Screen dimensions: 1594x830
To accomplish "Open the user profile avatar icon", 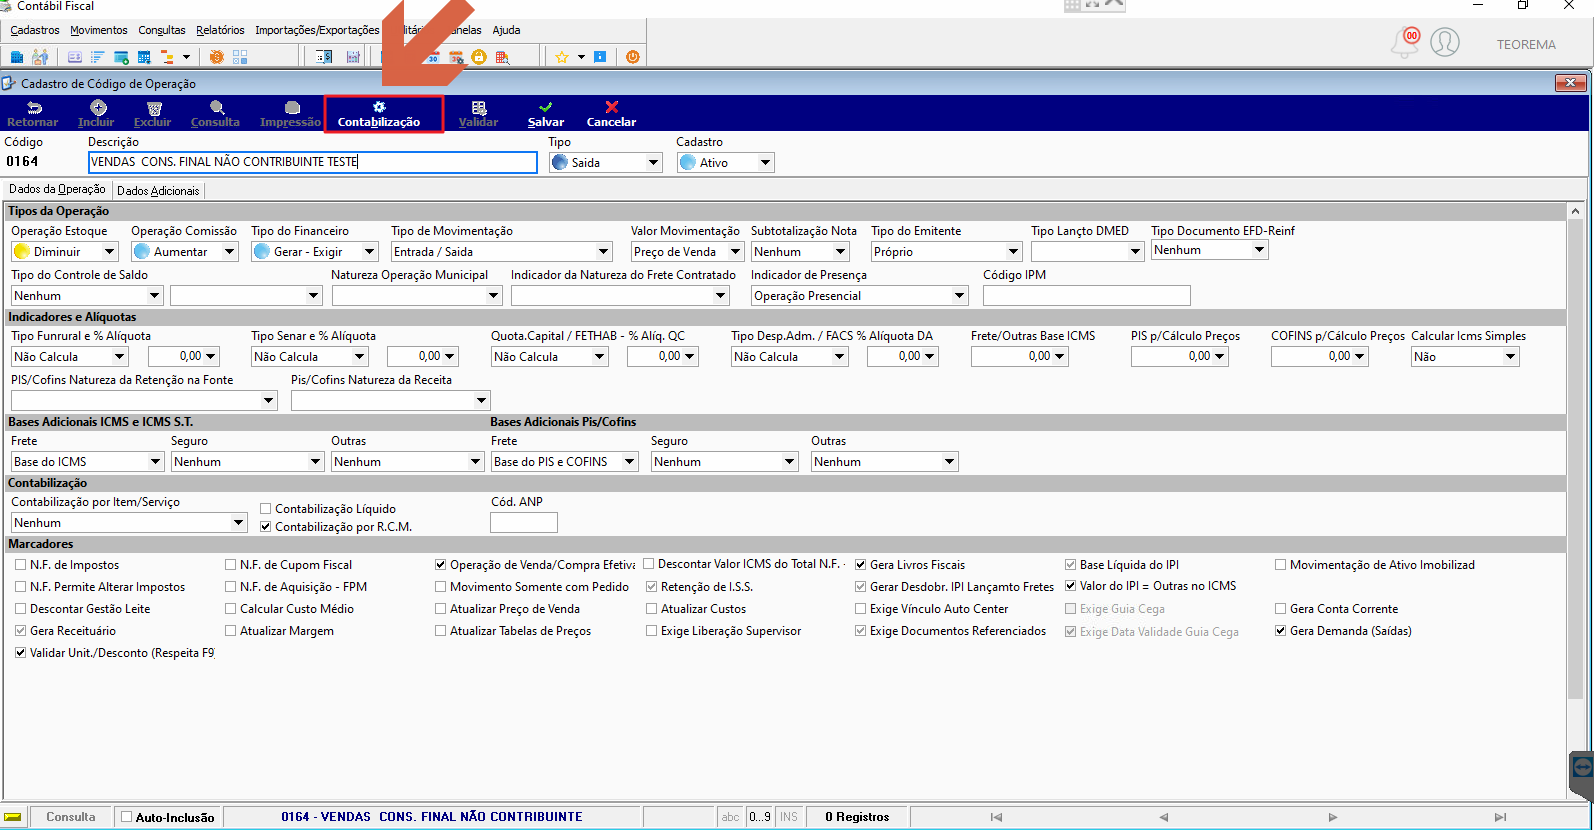I will pyautogui.click(x=1445, y=42).
